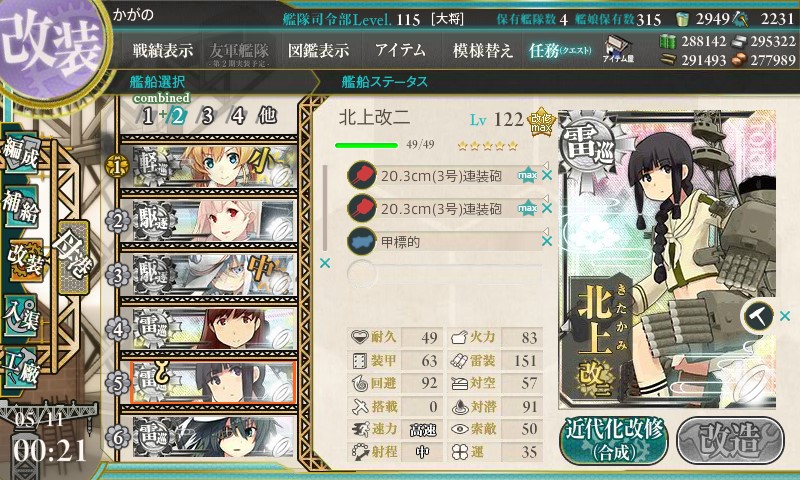Open the 工廠 factory menu
Viewport: 800px width, 480px height.
pyautogui.click(x=21, y=368)
